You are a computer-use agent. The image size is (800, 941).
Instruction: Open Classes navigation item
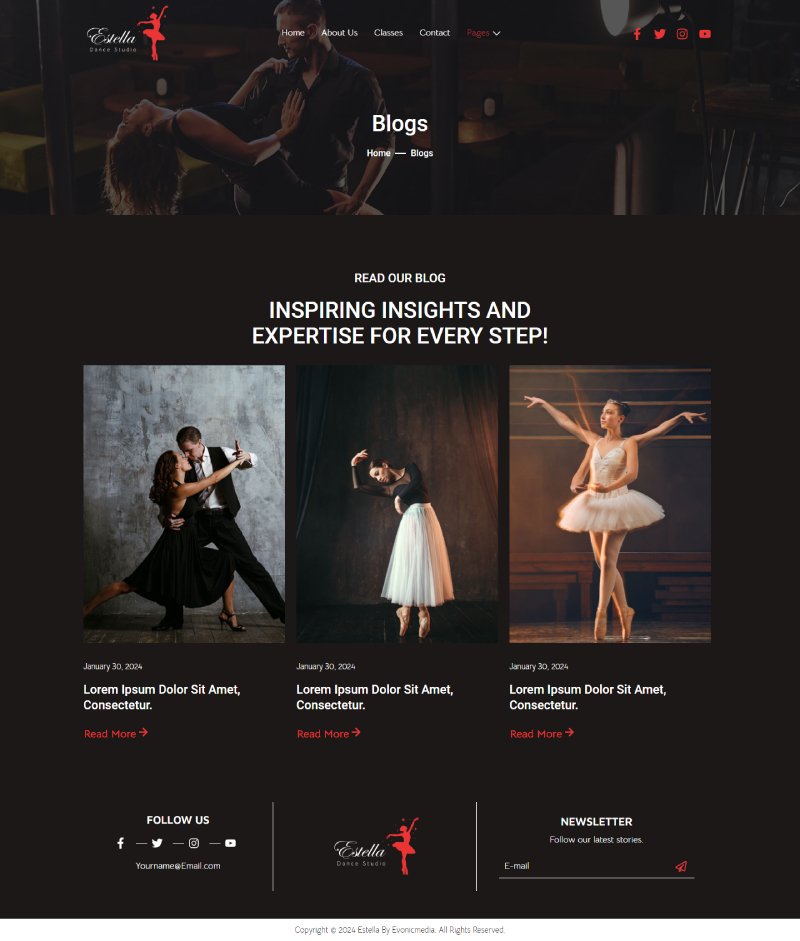tap(388, 32)
